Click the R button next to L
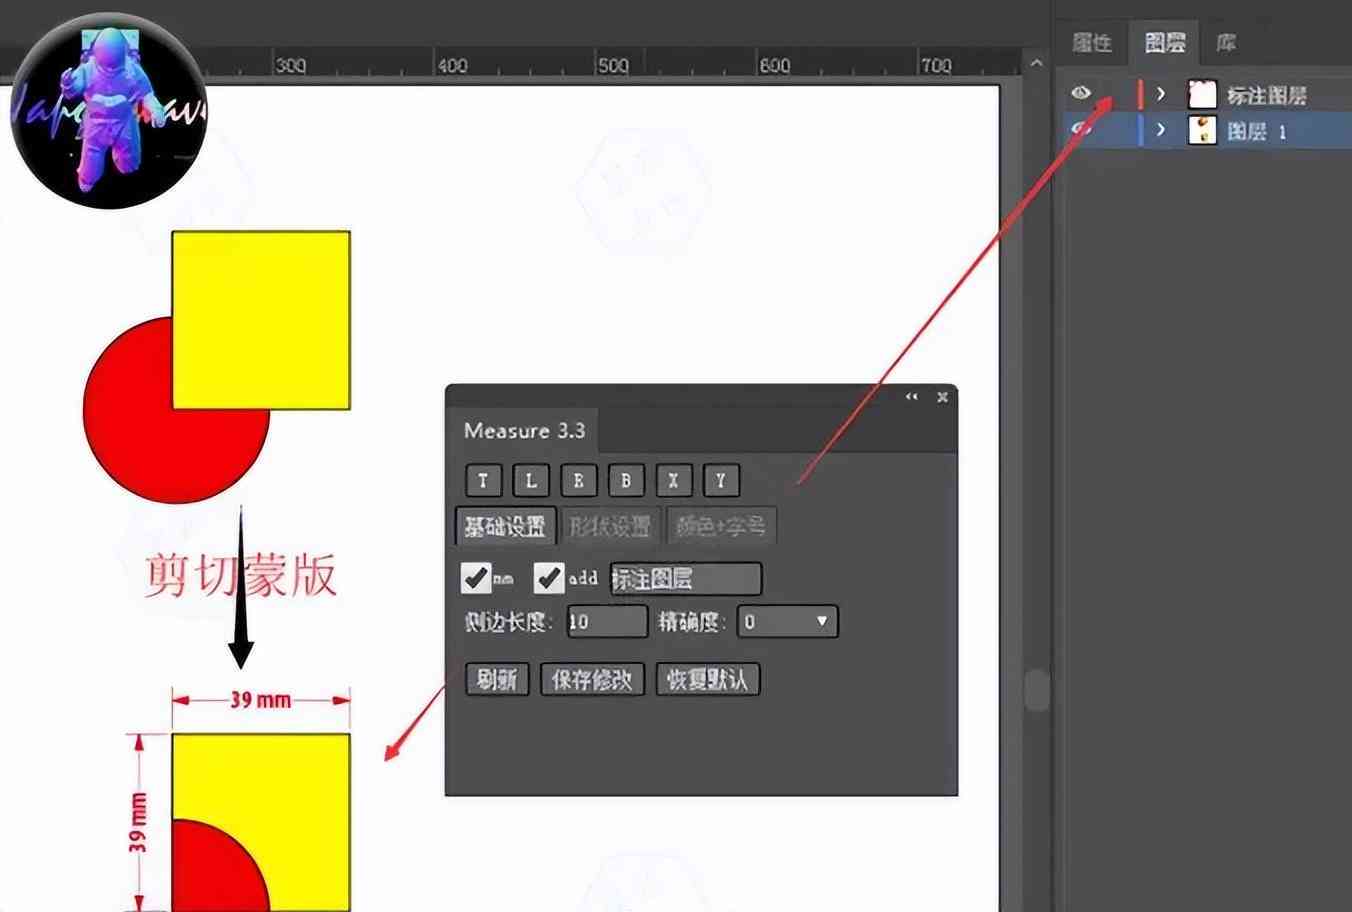This screenshot has height=912, width=1352. click(578, 481)
